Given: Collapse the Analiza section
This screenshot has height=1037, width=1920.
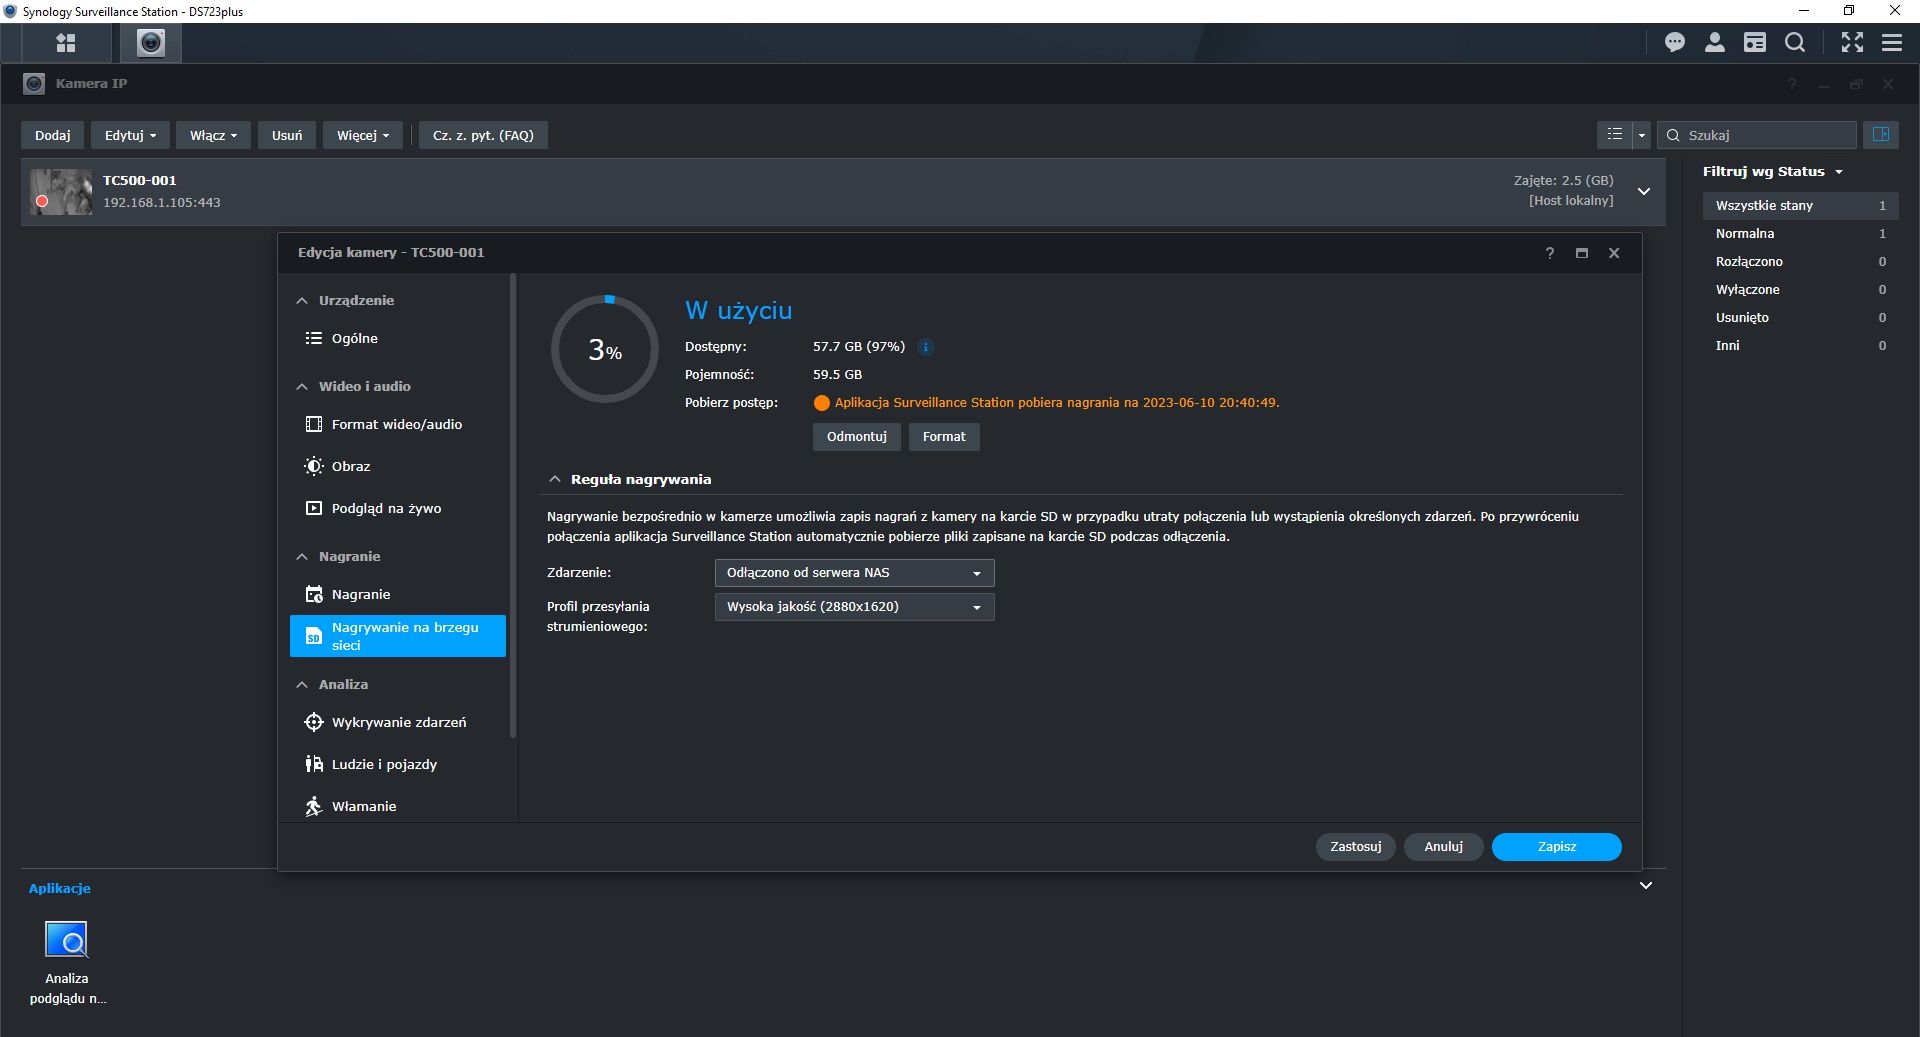Looking at the screenshot, I should 302,684.
